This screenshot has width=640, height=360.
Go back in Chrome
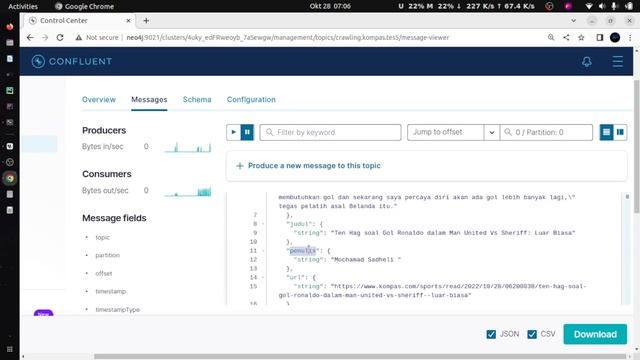30,38
